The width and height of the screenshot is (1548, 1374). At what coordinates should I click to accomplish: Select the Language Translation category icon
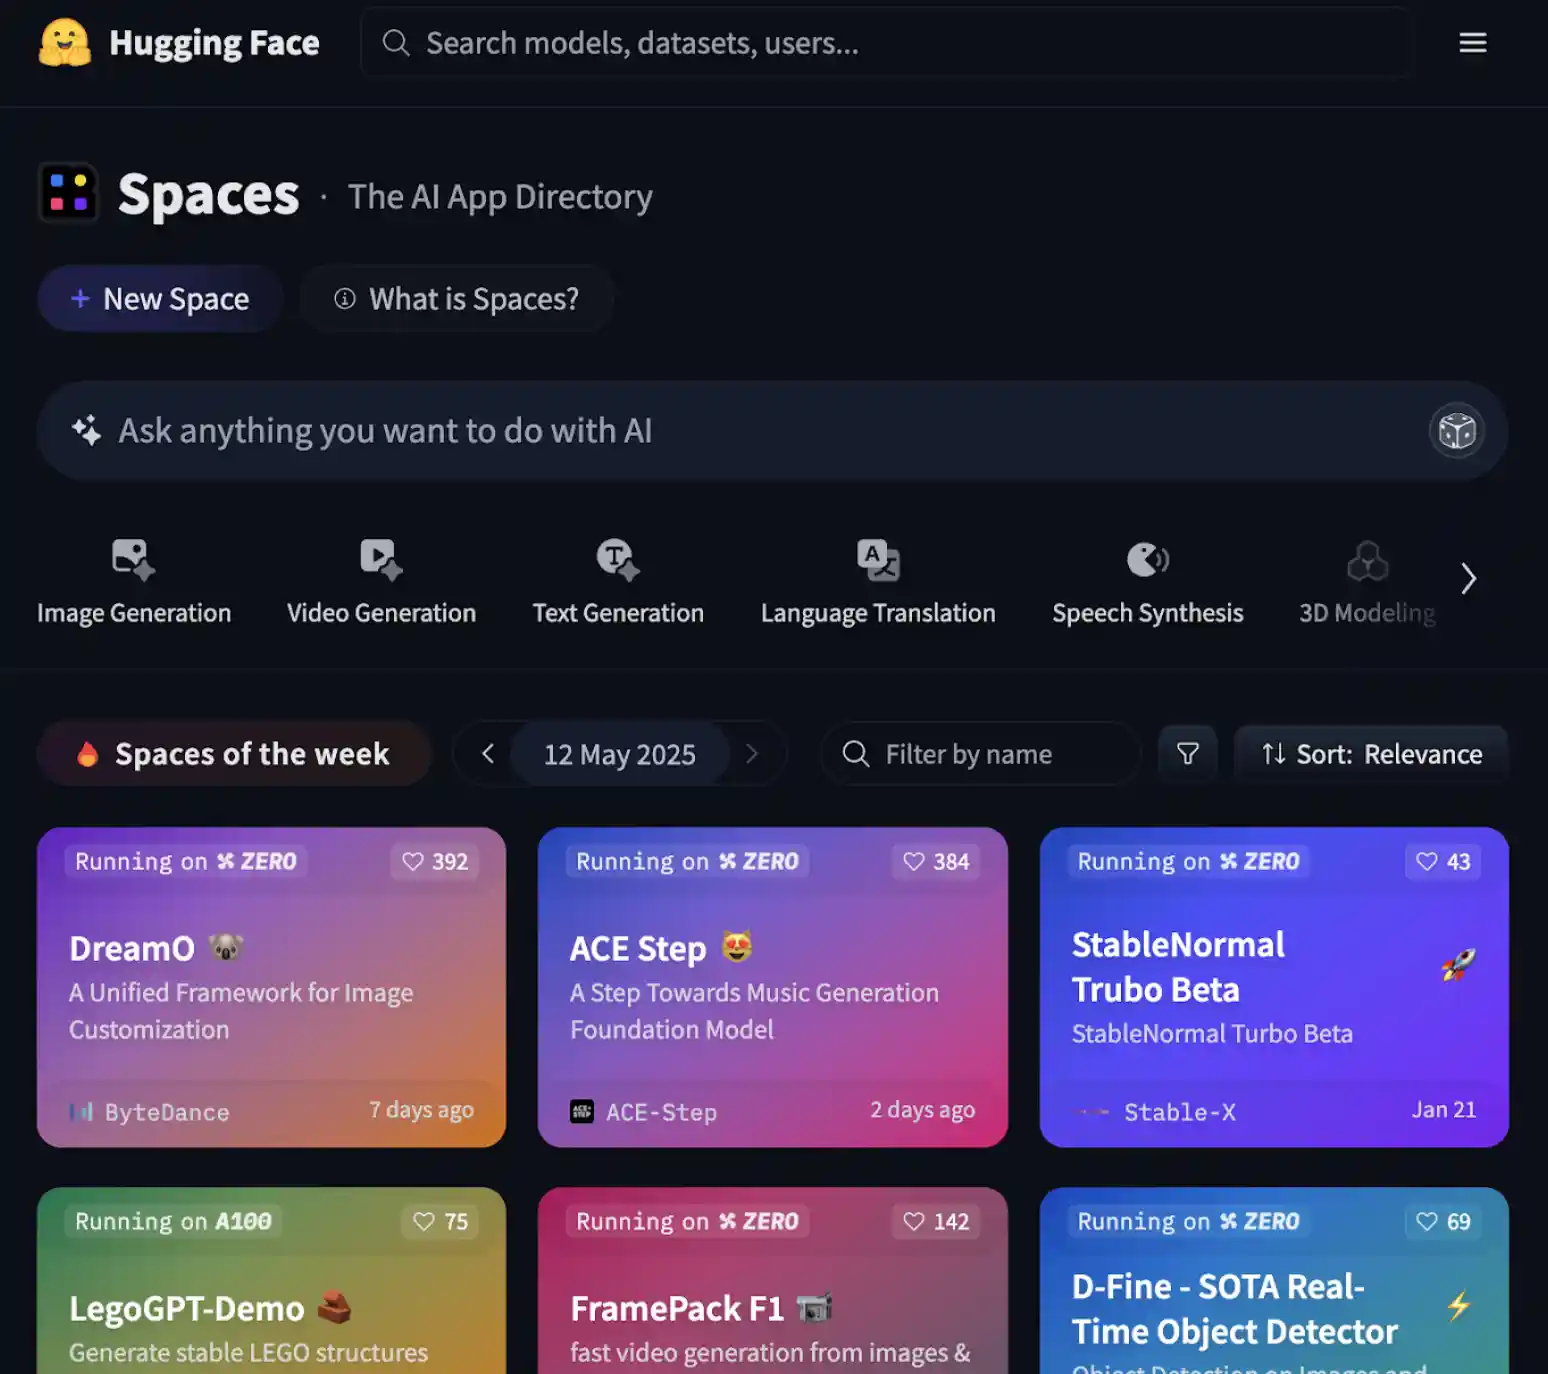[878, 560]
